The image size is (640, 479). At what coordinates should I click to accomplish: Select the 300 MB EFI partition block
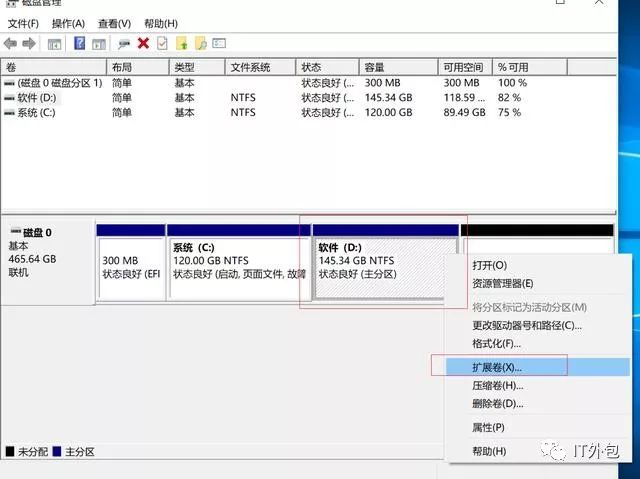click(131, 263)
